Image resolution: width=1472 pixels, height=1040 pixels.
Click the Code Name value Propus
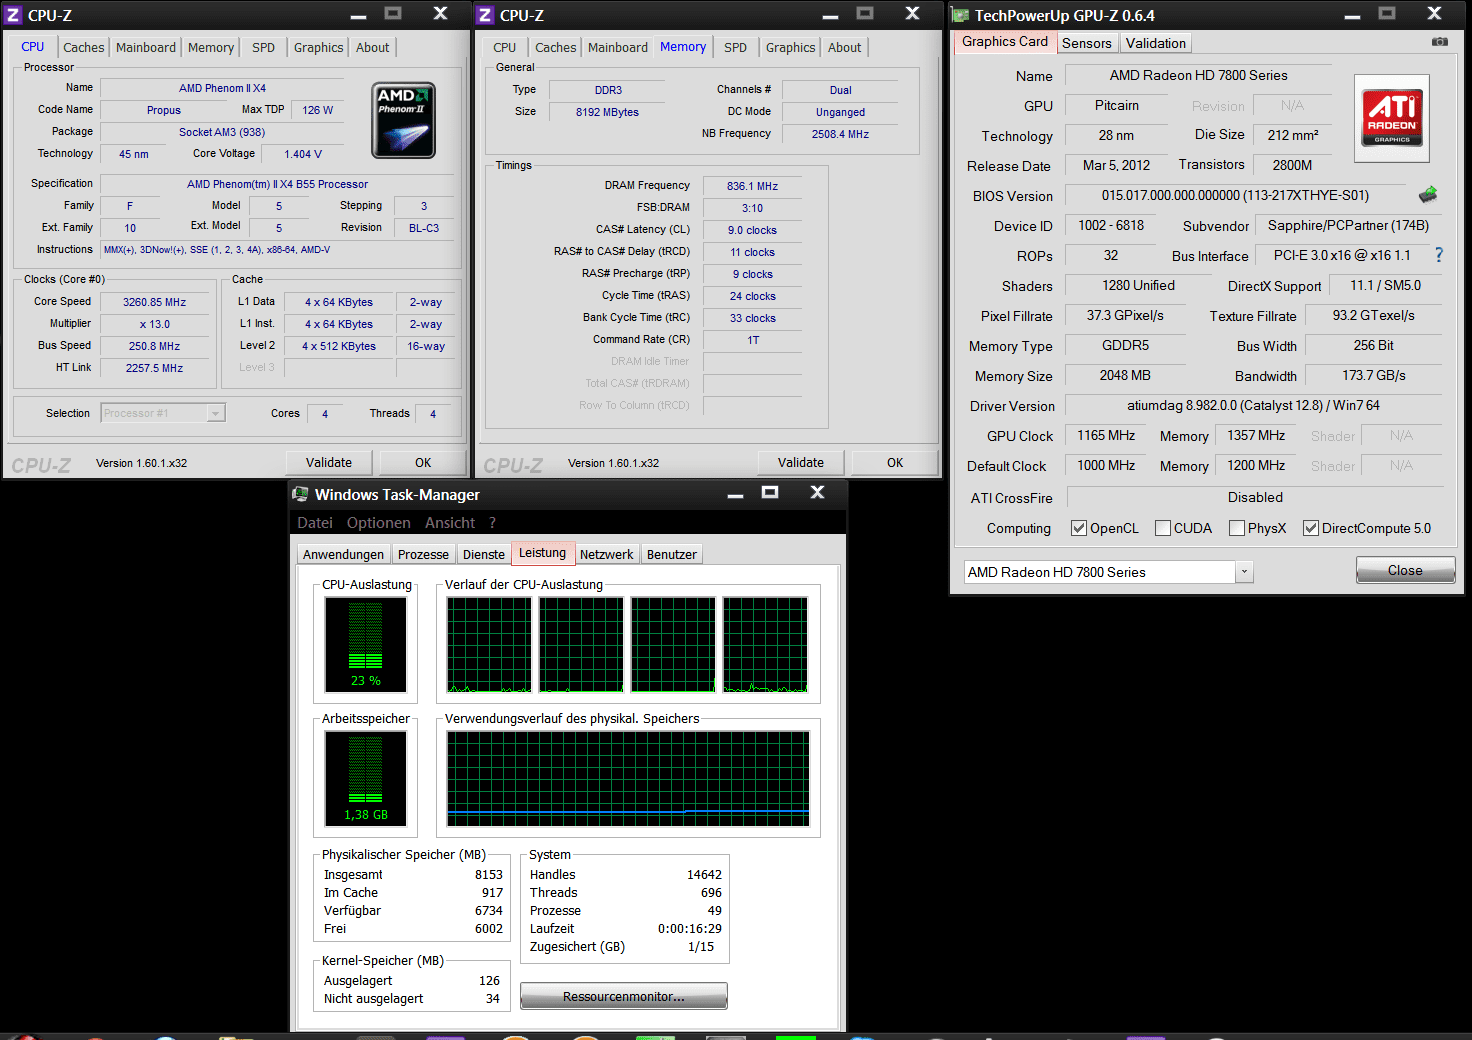(x=164, y=110)
